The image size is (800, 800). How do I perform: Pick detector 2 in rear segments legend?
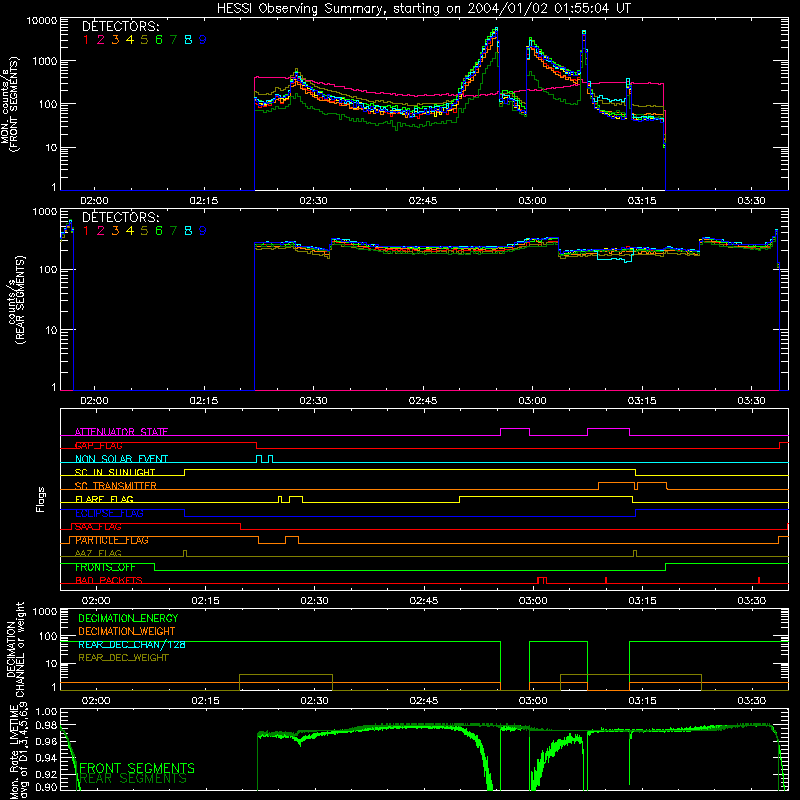101,231
